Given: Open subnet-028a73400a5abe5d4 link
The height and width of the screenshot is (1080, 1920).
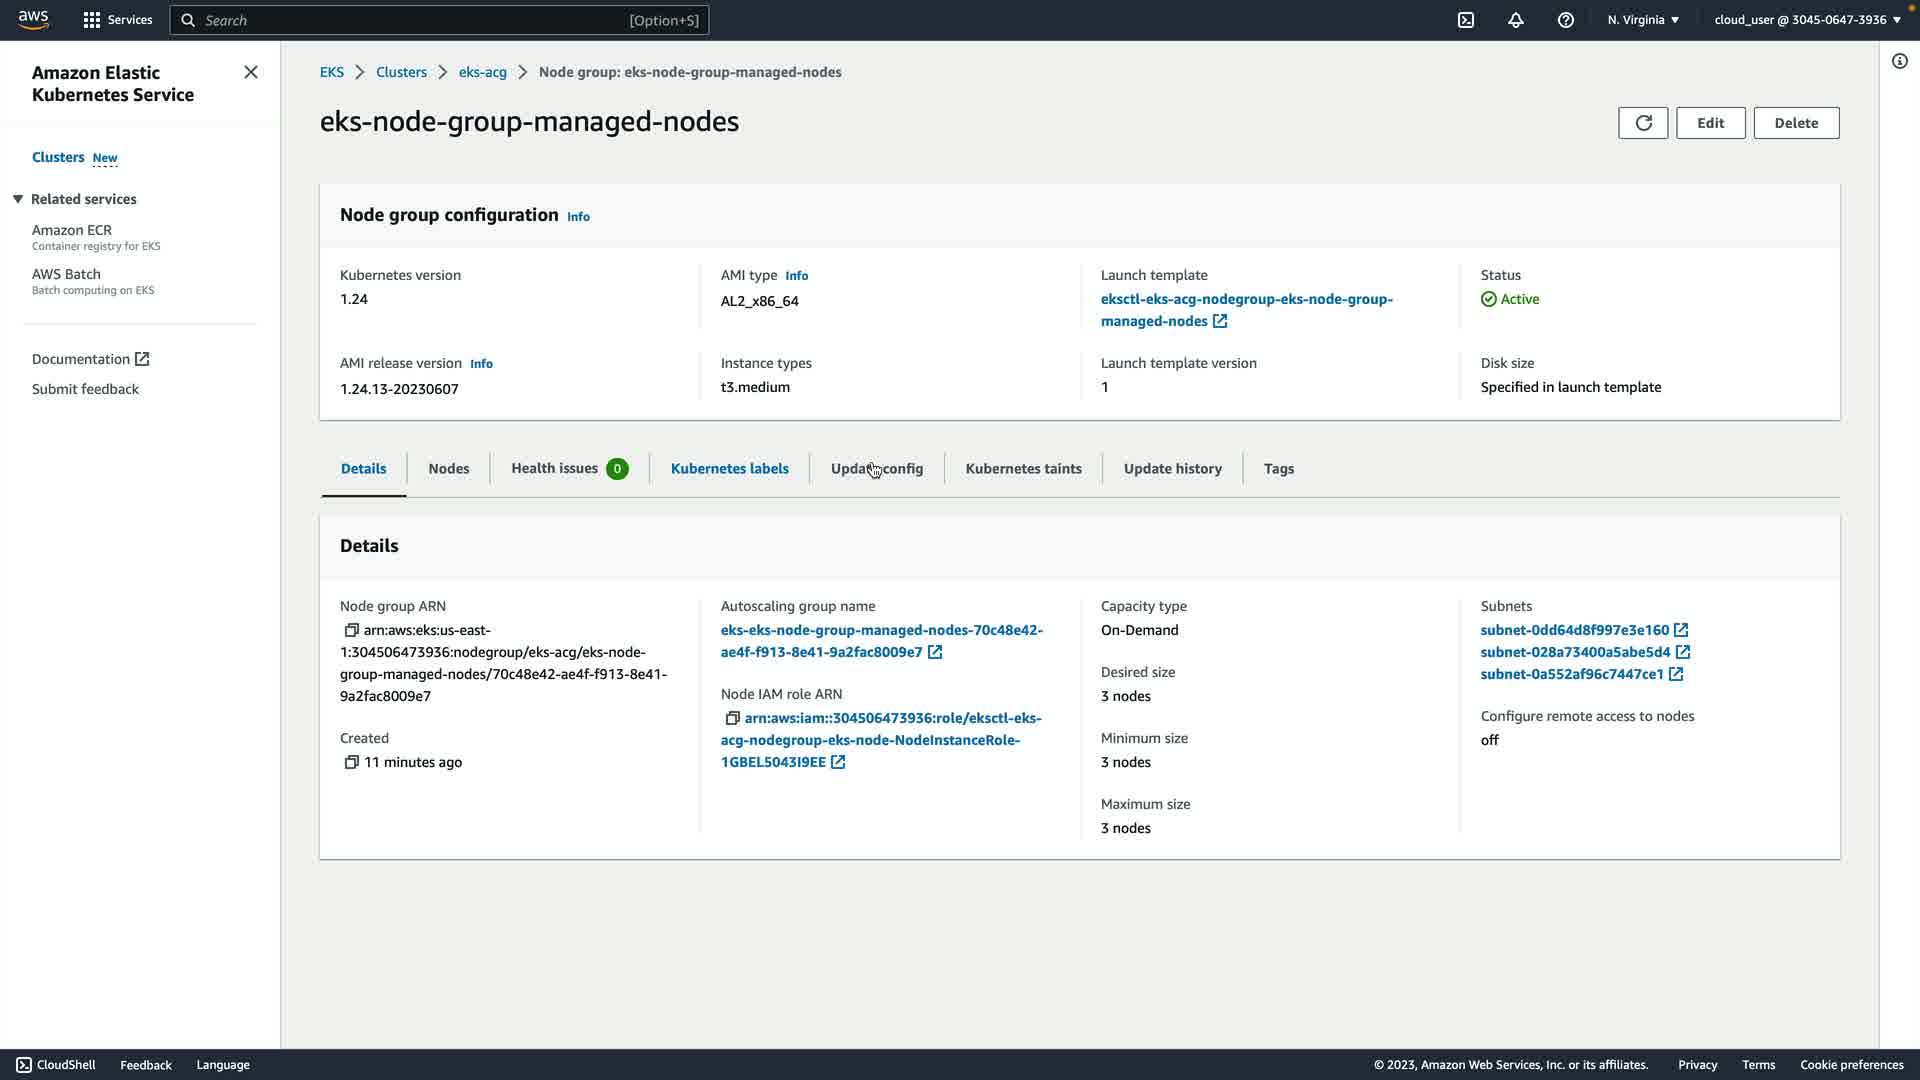Looking at the screenshot, I should (x=1575, y=652).
